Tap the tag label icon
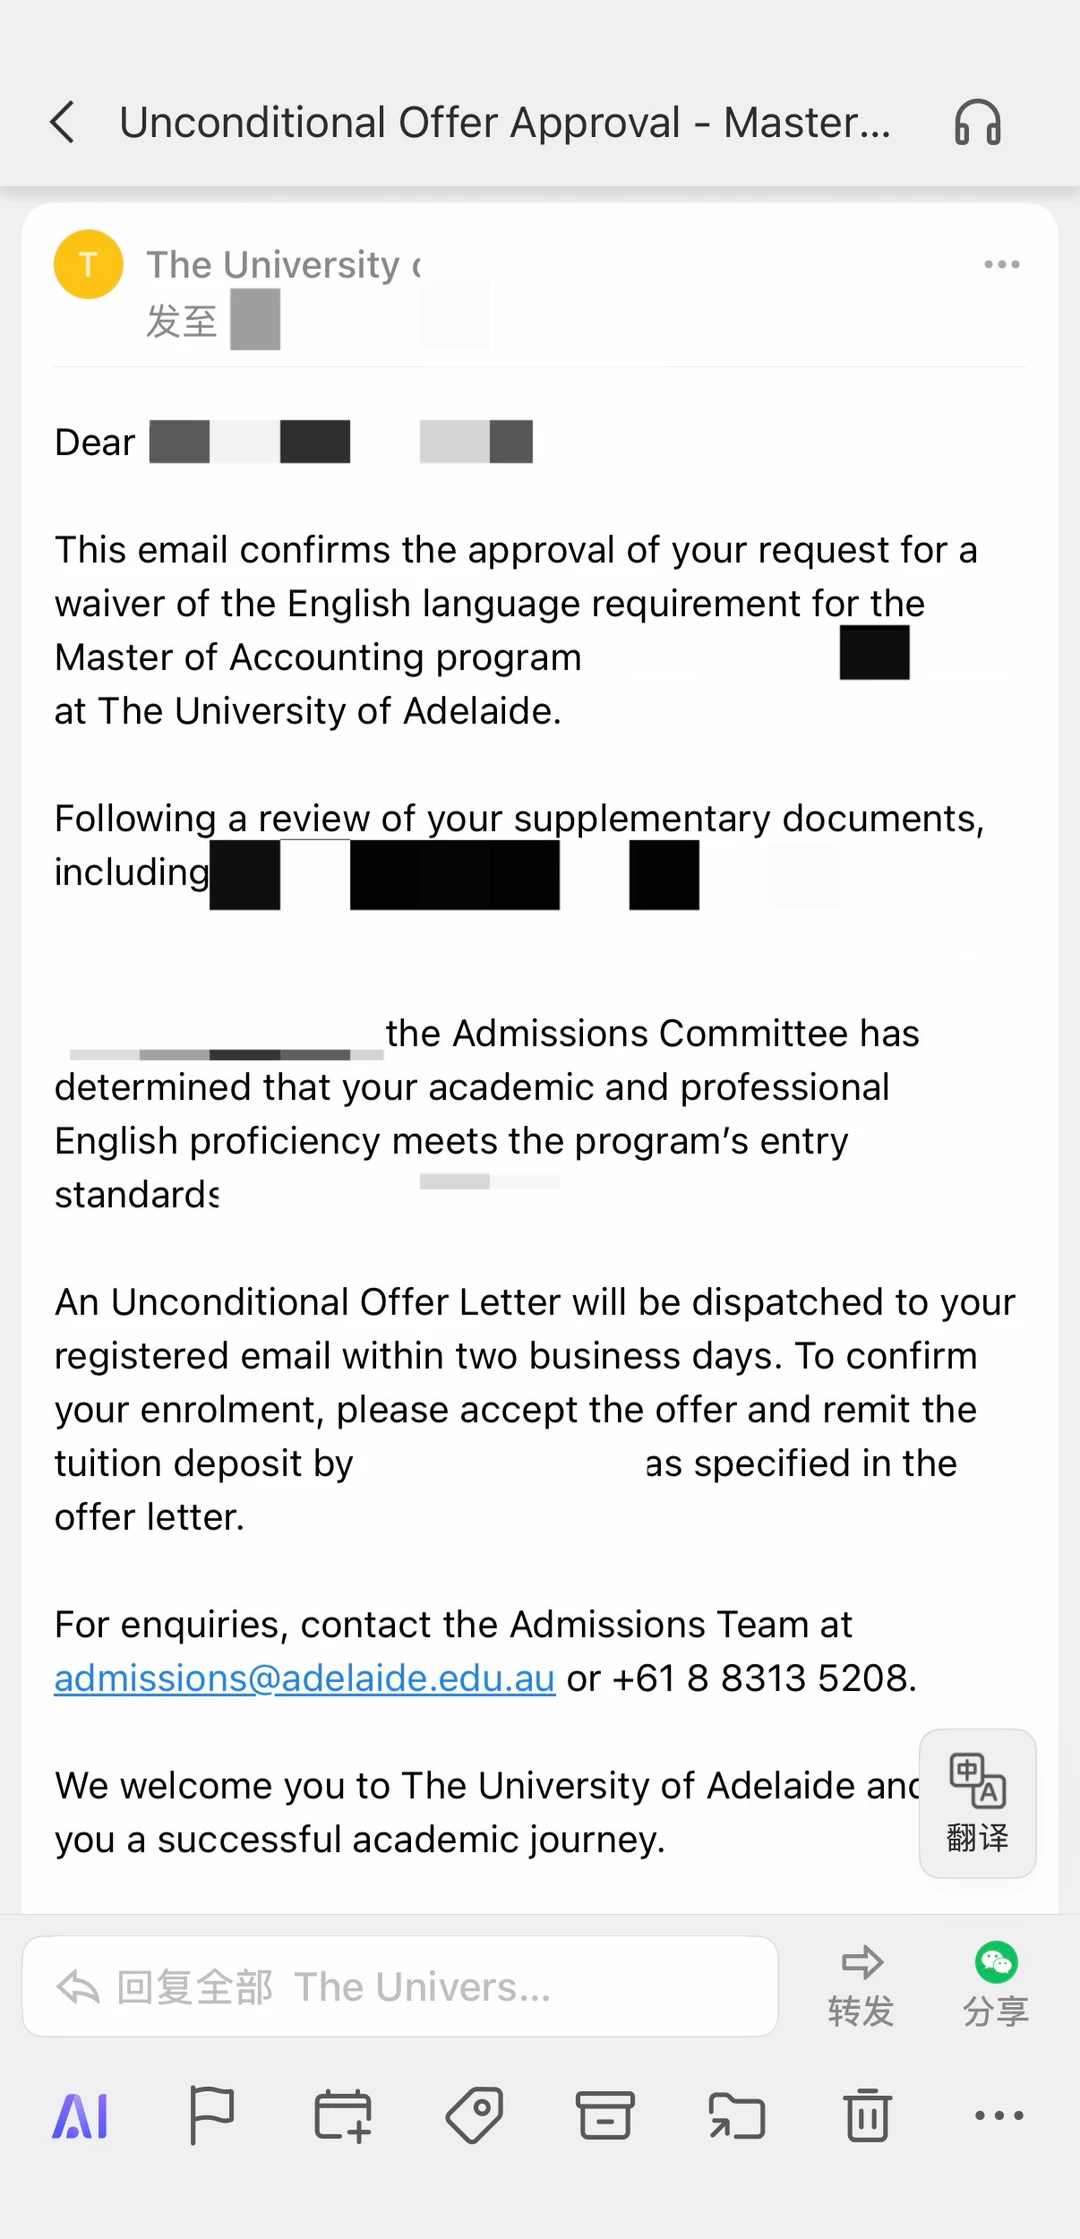The width and height of the screenshot is (1080, 2239). 474,2116
